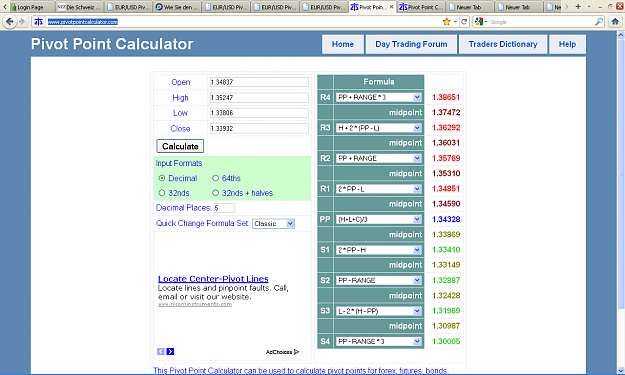Image resolution: width=625 pixels, height=375 pixels.
Task: Open the S1 formula dropdown
Action: pos(378,250)
